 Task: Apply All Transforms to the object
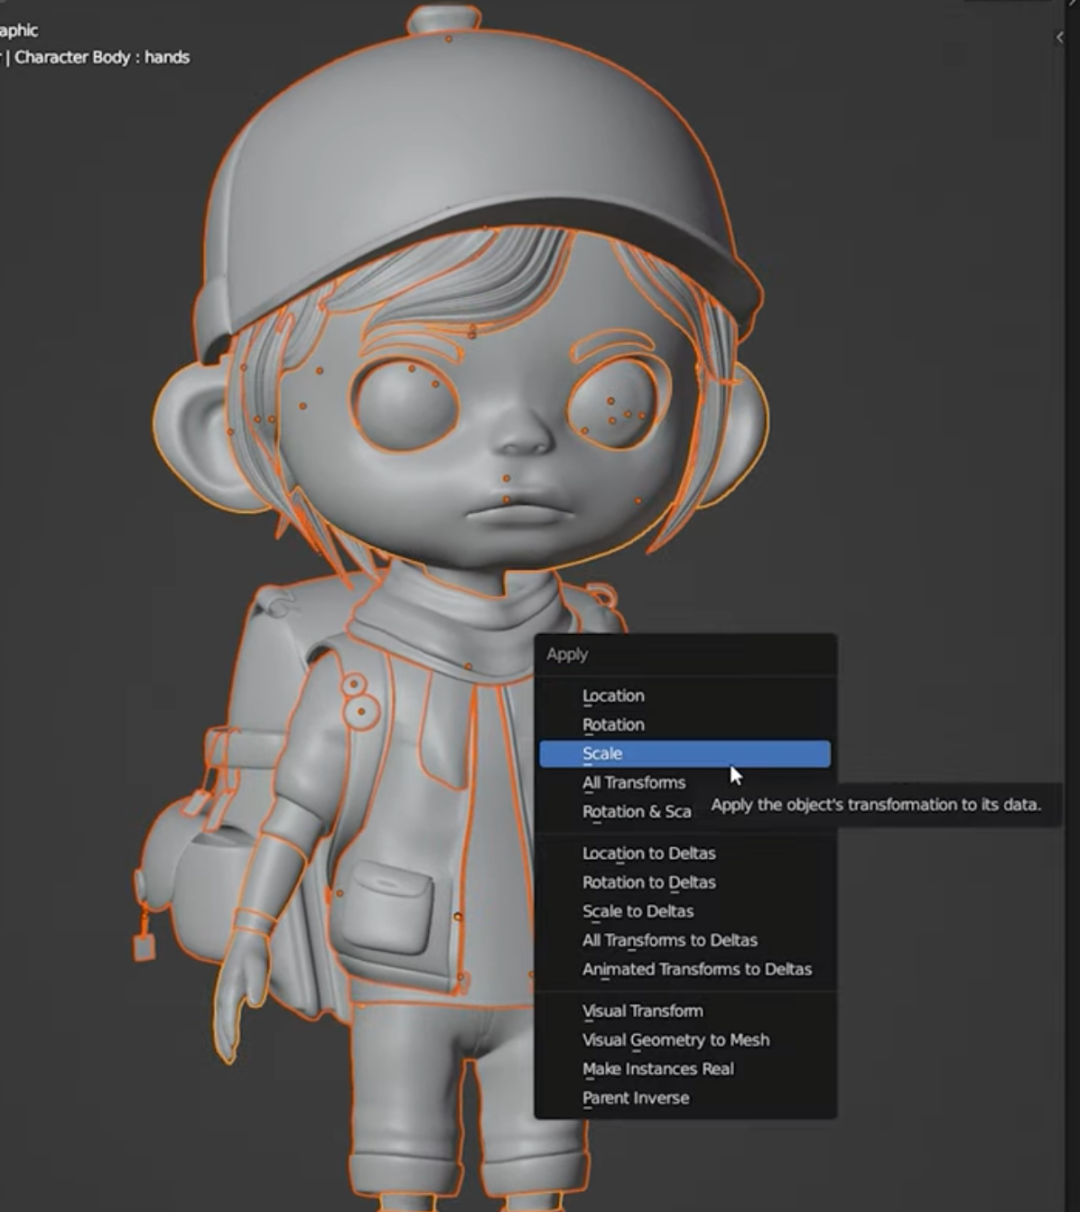tap(633, 782)
